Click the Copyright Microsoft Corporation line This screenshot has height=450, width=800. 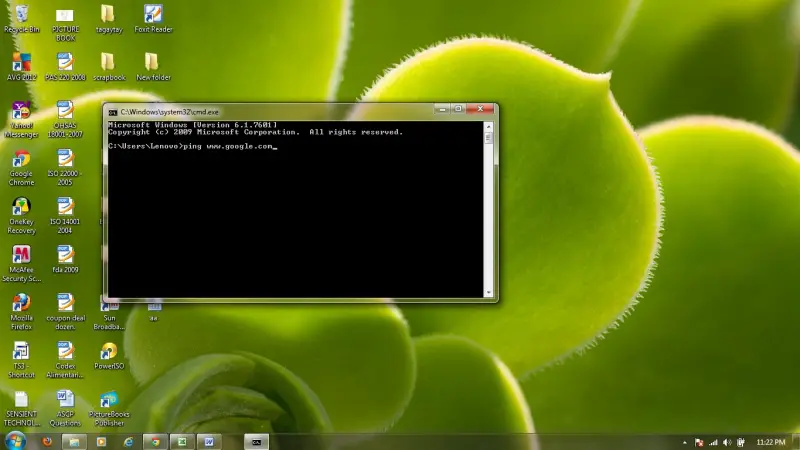tap(255, 132)
